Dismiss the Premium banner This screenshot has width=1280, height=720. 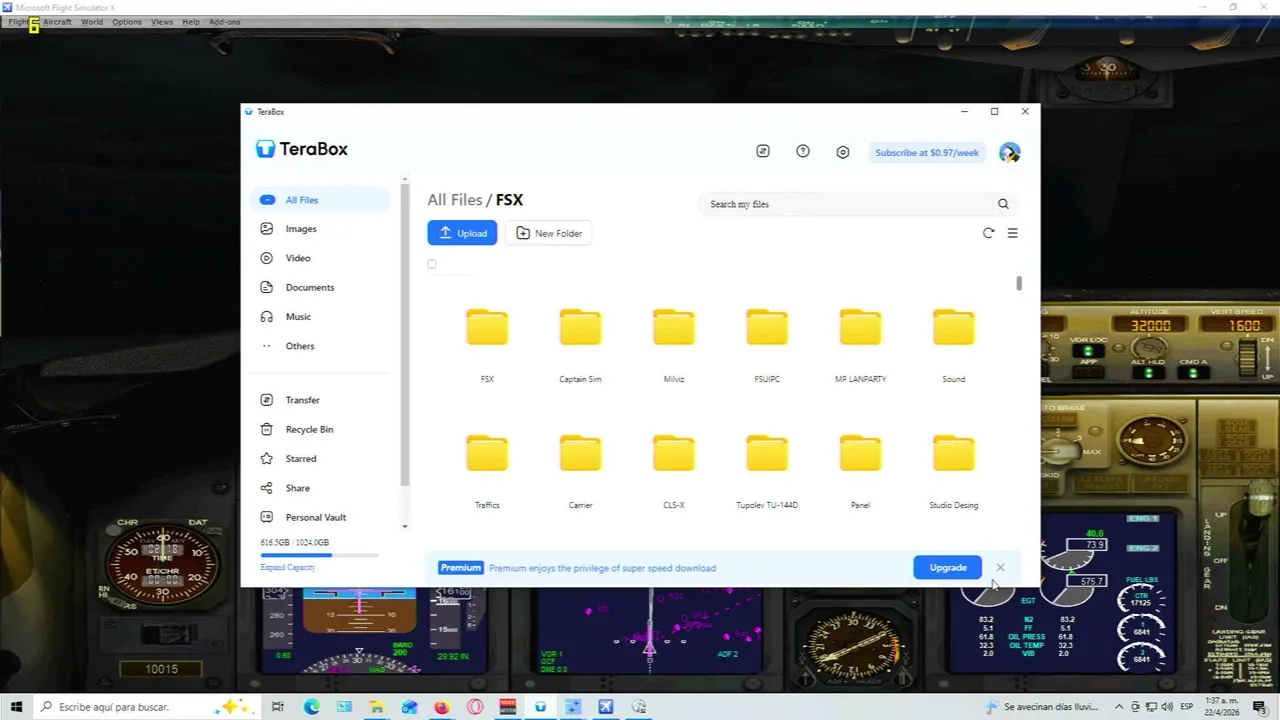point(1000,568)
